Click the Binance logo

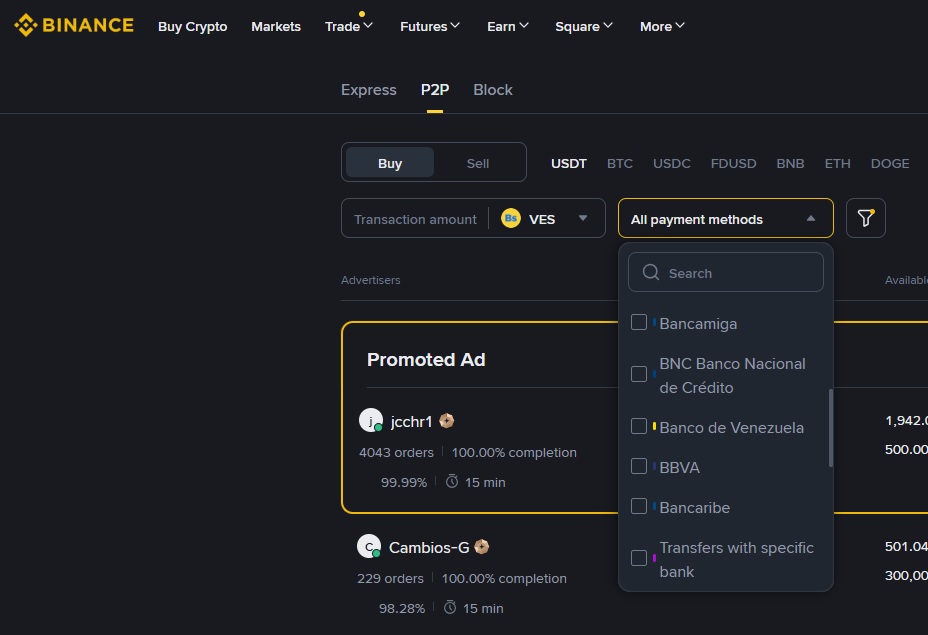tap(73, 25)
